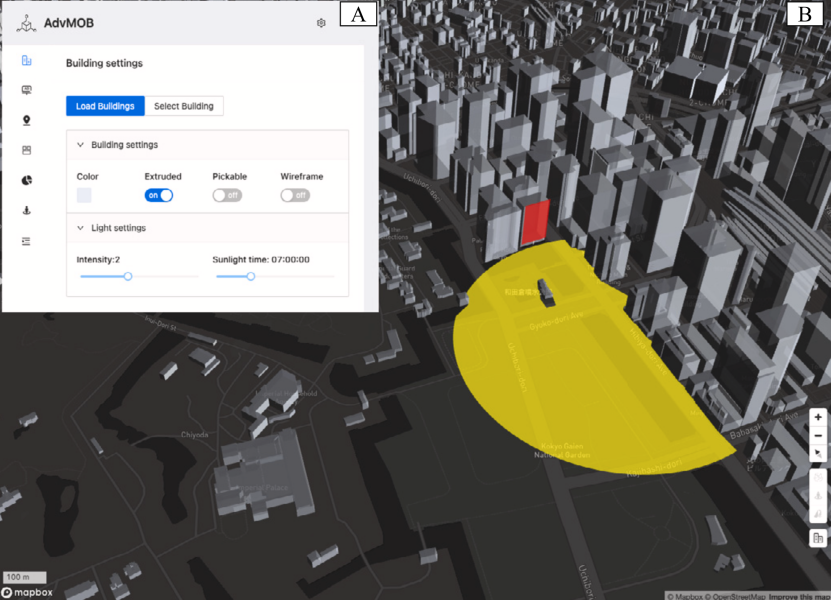The height and width of the screenshot is (600, 831).
Task: Click the Load Buildings button
Action: click(105, 106)
